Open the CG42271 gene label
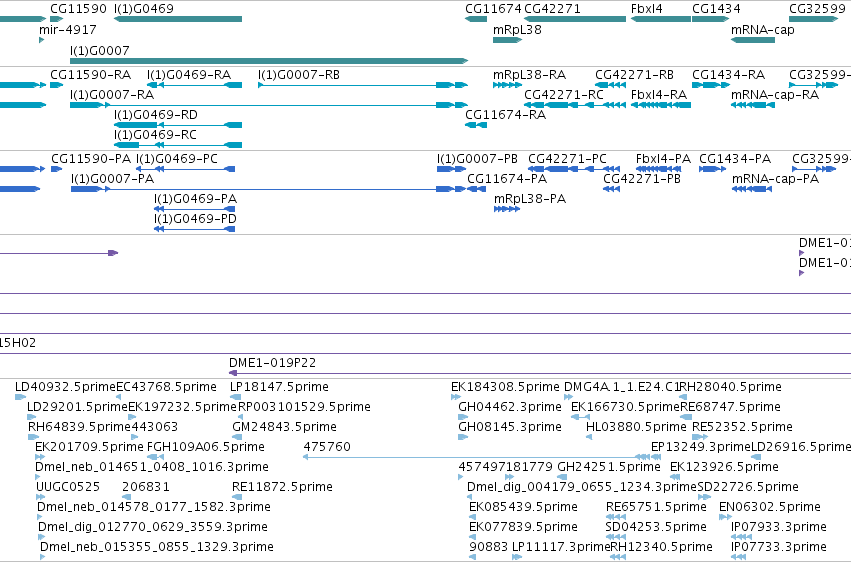Screen dimensions: 851x562 (552, 9)
